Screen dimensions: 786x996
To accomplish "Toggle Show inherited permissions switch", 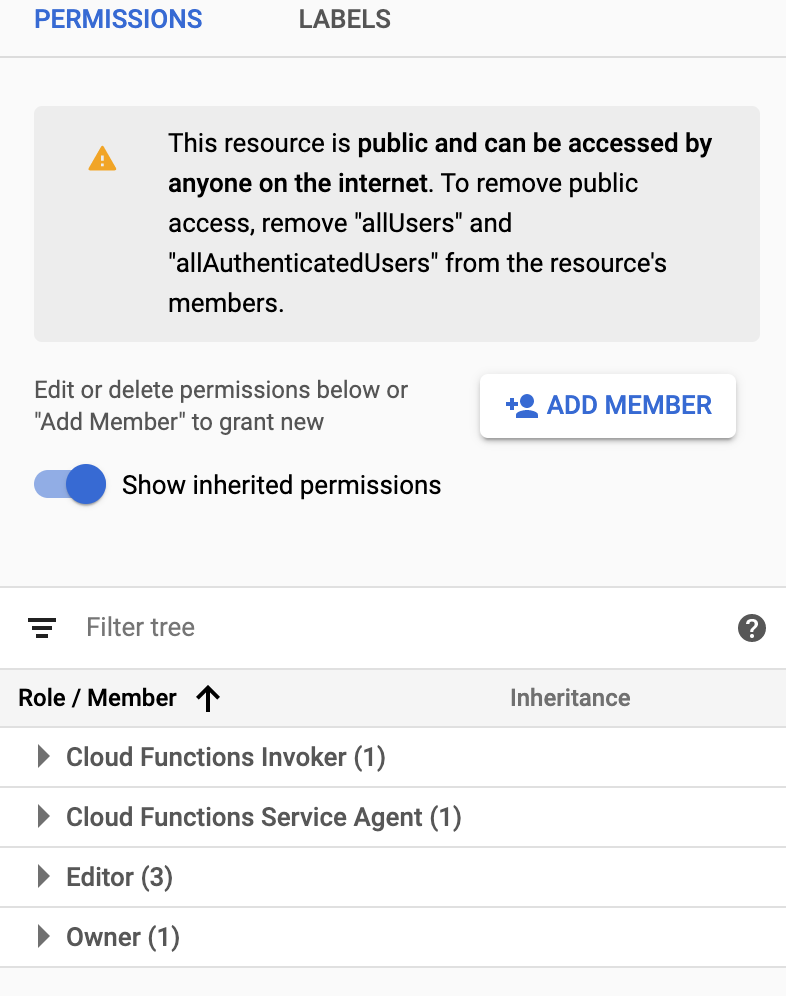I will [71, 486].
